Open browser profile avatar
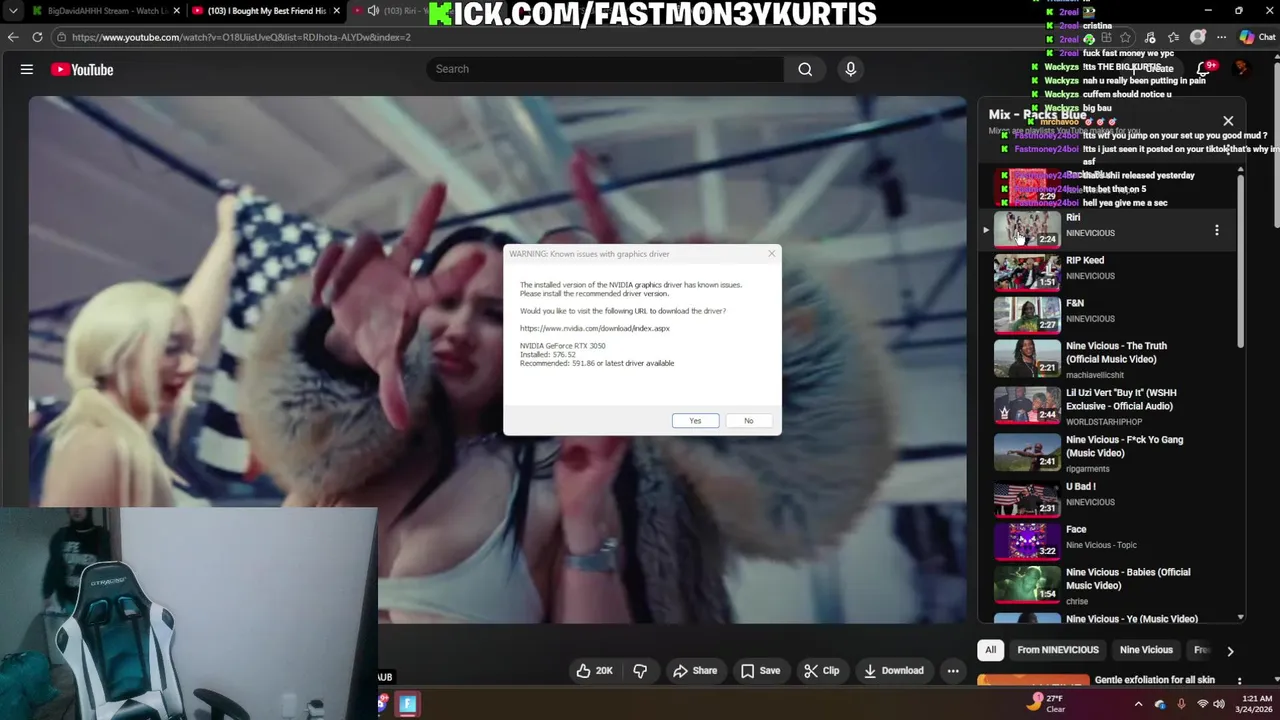This screenshot has width=1280, height=720. [x=1198, y=37]
